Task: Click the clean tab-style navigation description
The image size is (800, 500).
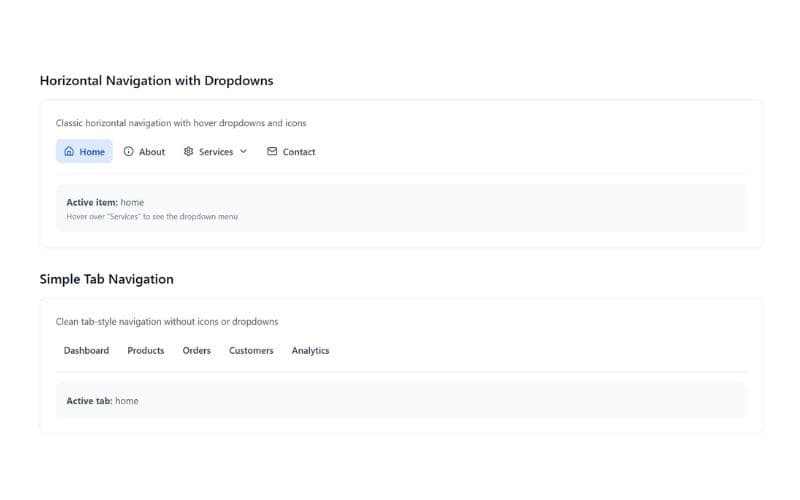Action: (167, 322)
